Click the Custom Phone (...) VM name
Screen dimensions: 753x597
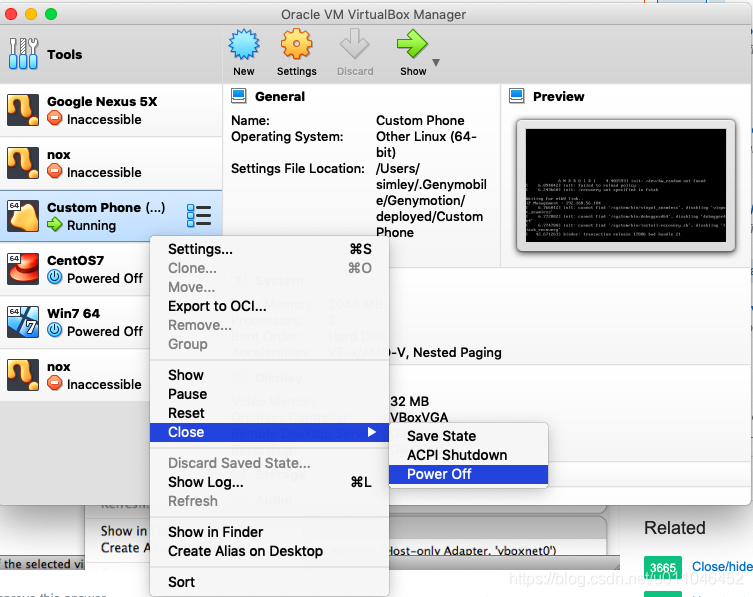pyautogui.click(x=106, y=207)
